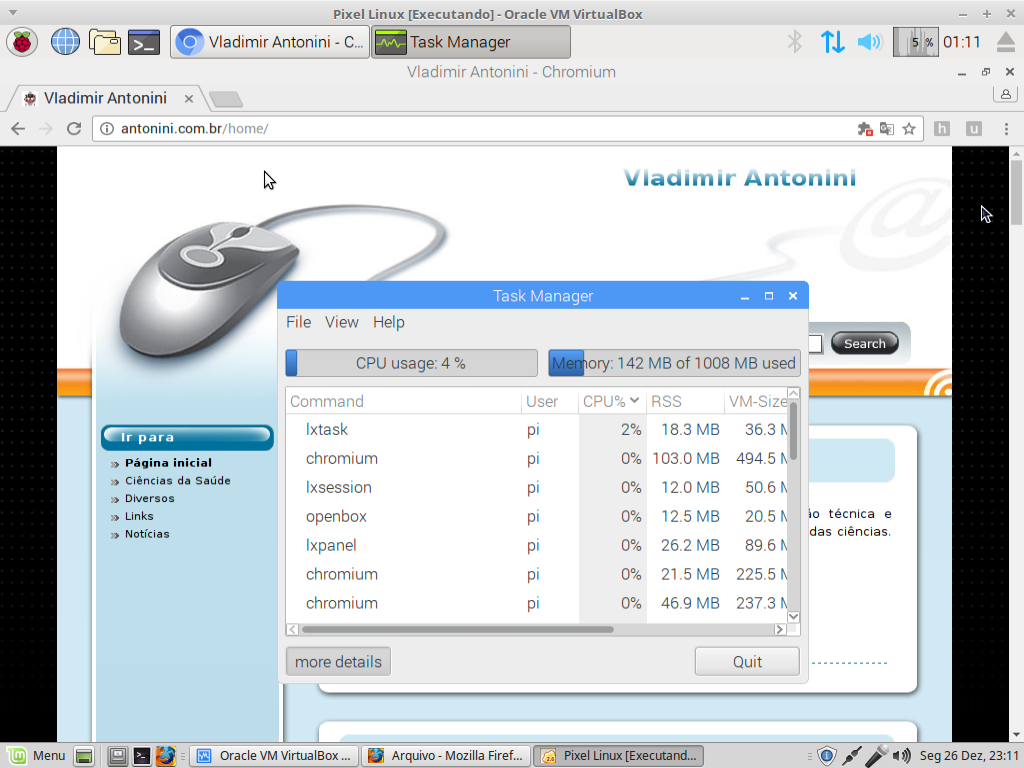Image resolution: width=1024 pixels, height=768 pixels.
Task: Click the translate page icon
Action: 887,129
